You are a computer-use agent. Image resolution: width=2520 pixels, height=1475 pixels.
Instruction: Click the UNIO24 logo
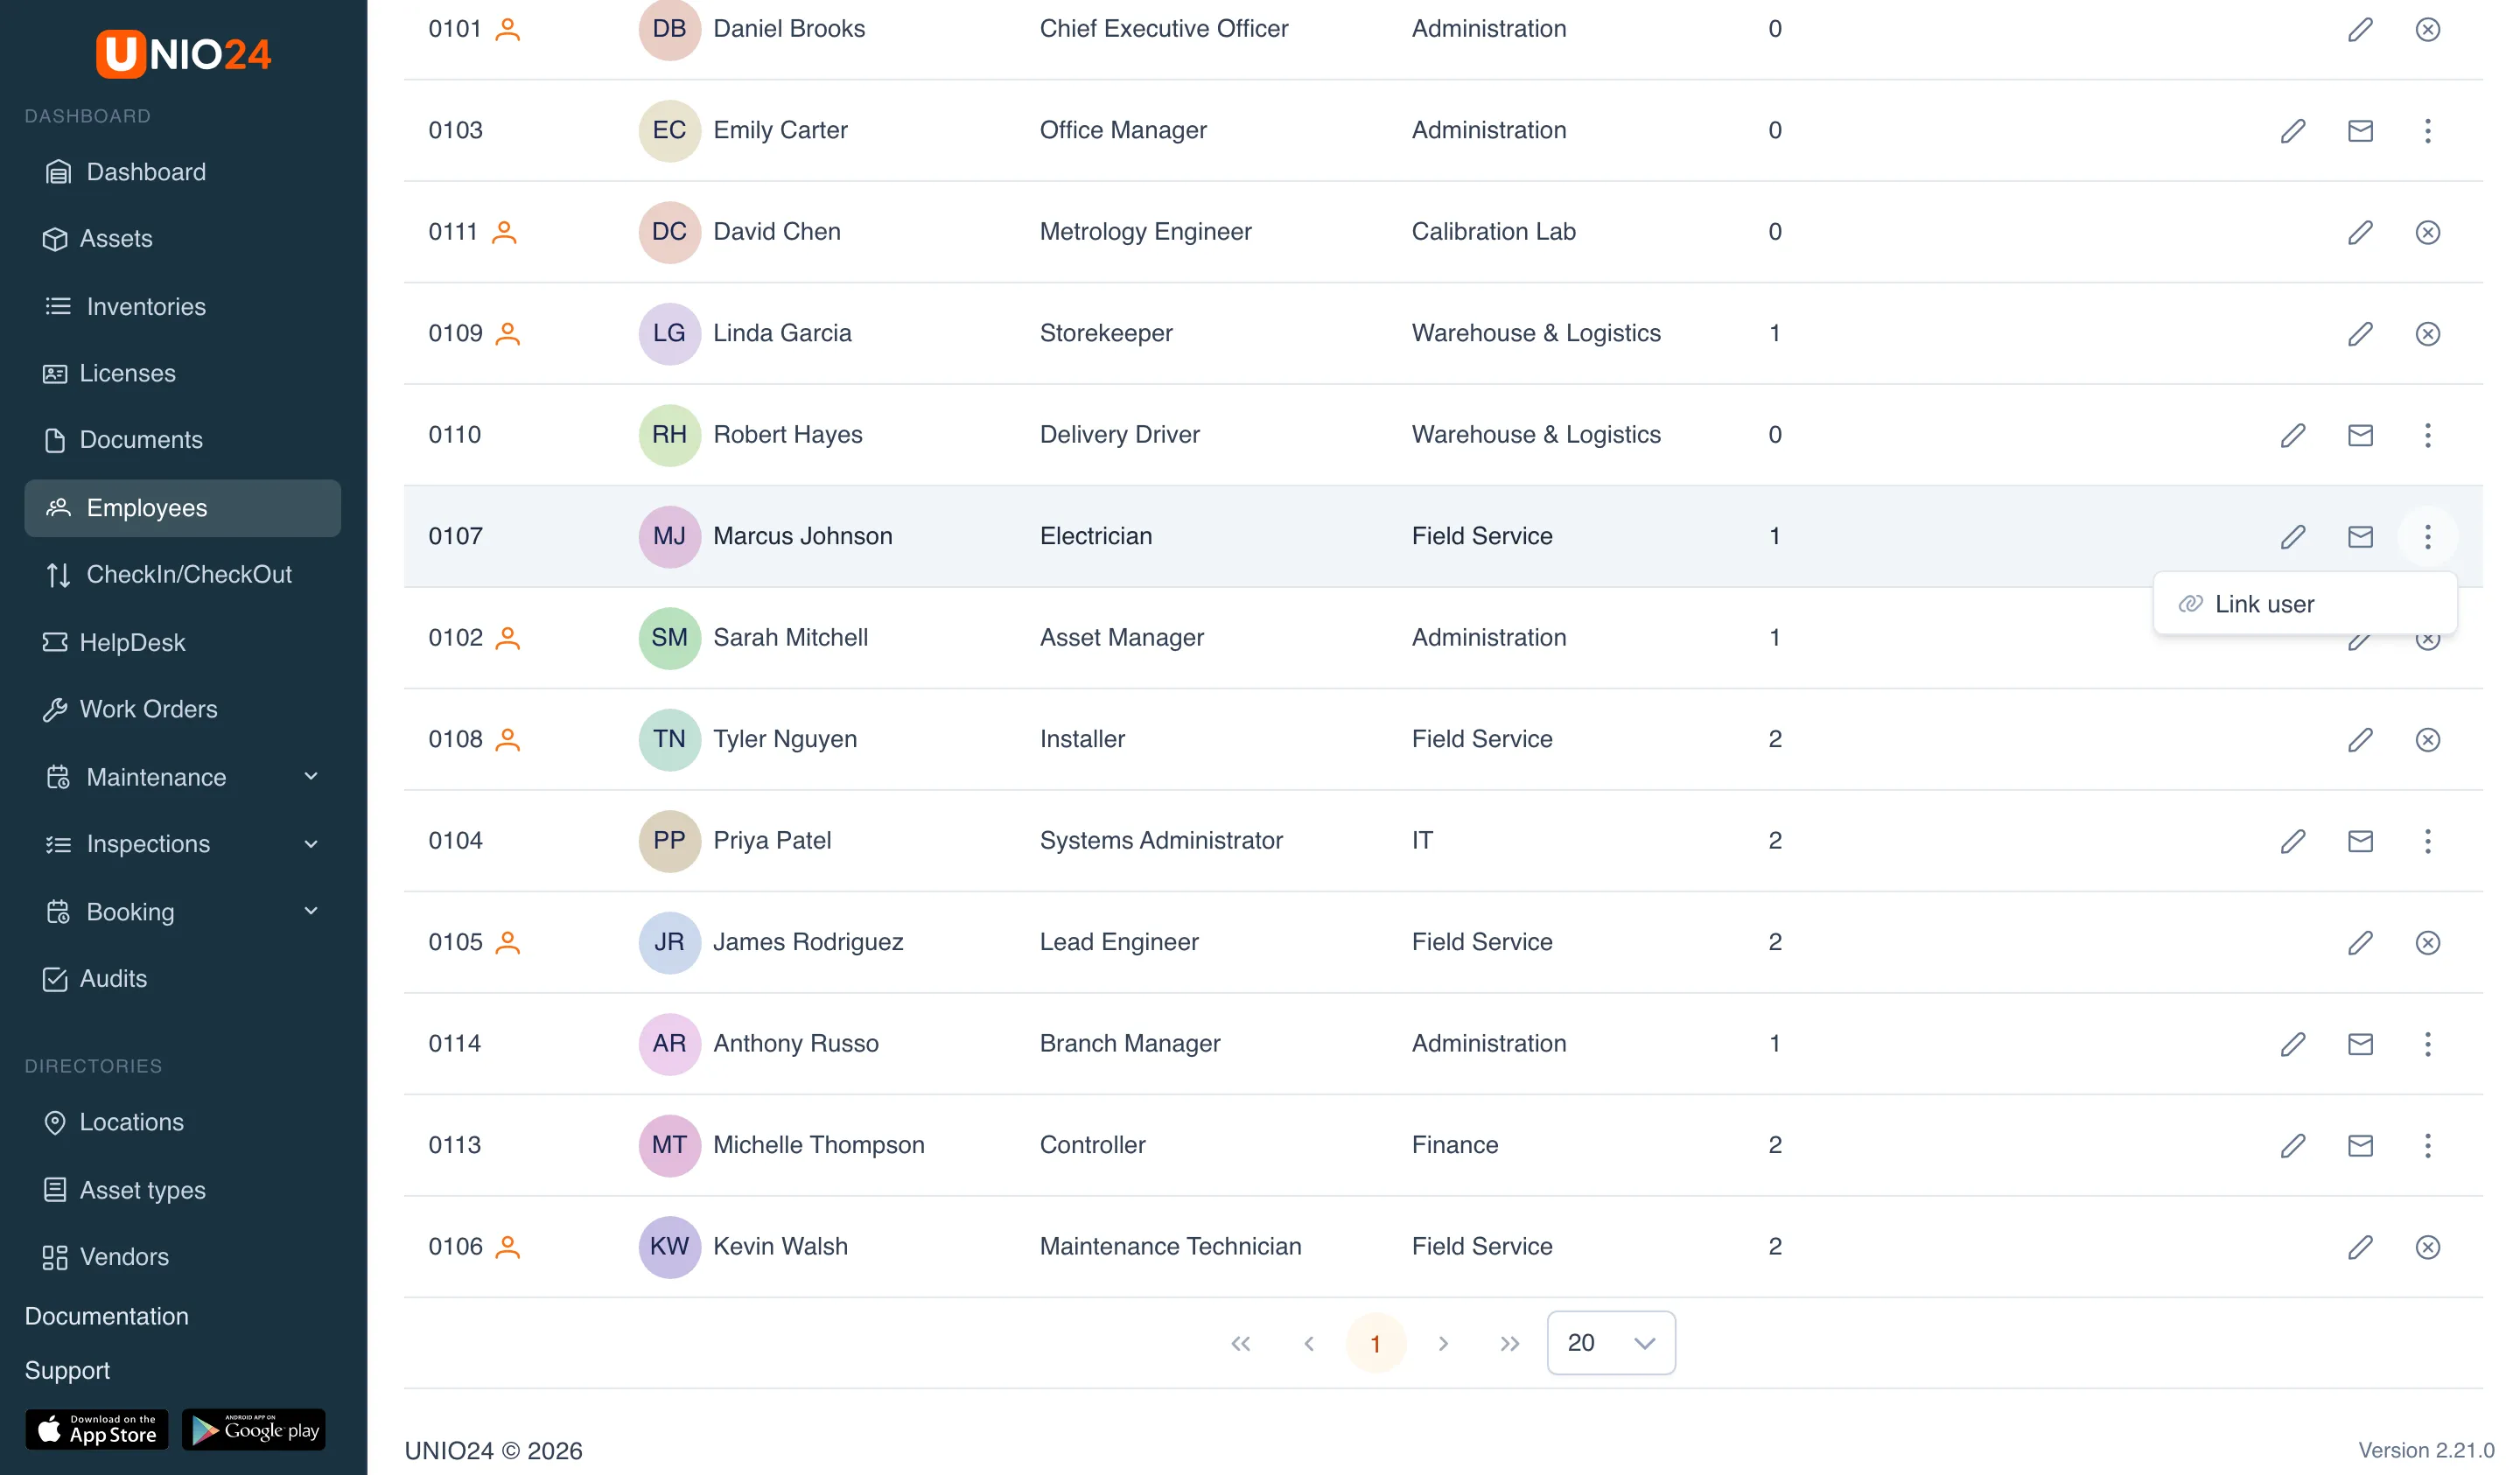pyautogui.click(x=183, y=53)
